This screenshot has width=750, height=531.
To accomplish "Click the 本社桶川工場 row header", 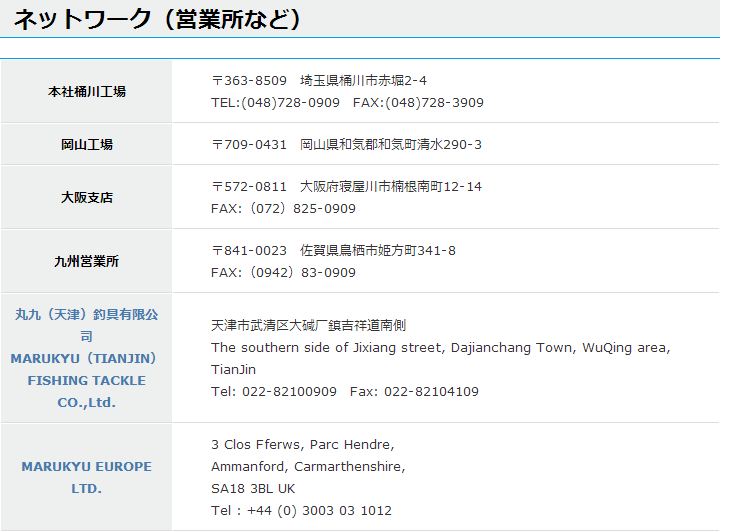I will pyautogui.click(x=87, y=91).
